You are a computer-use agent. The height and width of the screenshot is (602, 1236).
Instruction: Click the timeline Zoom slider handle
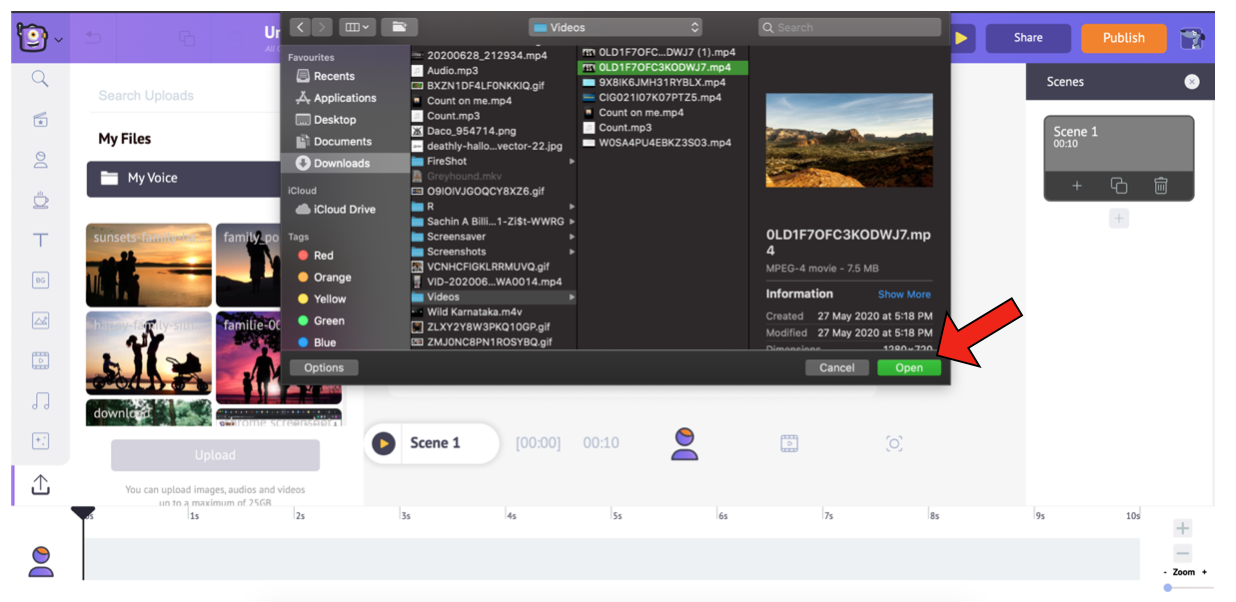[1167, 588]
